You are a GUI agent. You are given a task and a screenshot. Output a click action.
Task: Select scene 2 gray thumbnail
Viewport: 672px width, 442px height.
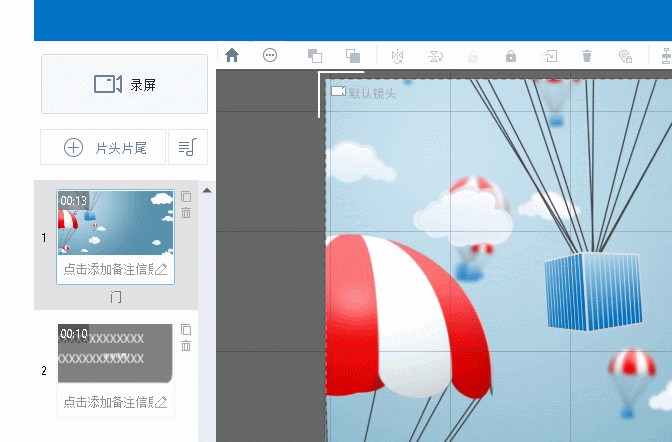coord(115,353)
